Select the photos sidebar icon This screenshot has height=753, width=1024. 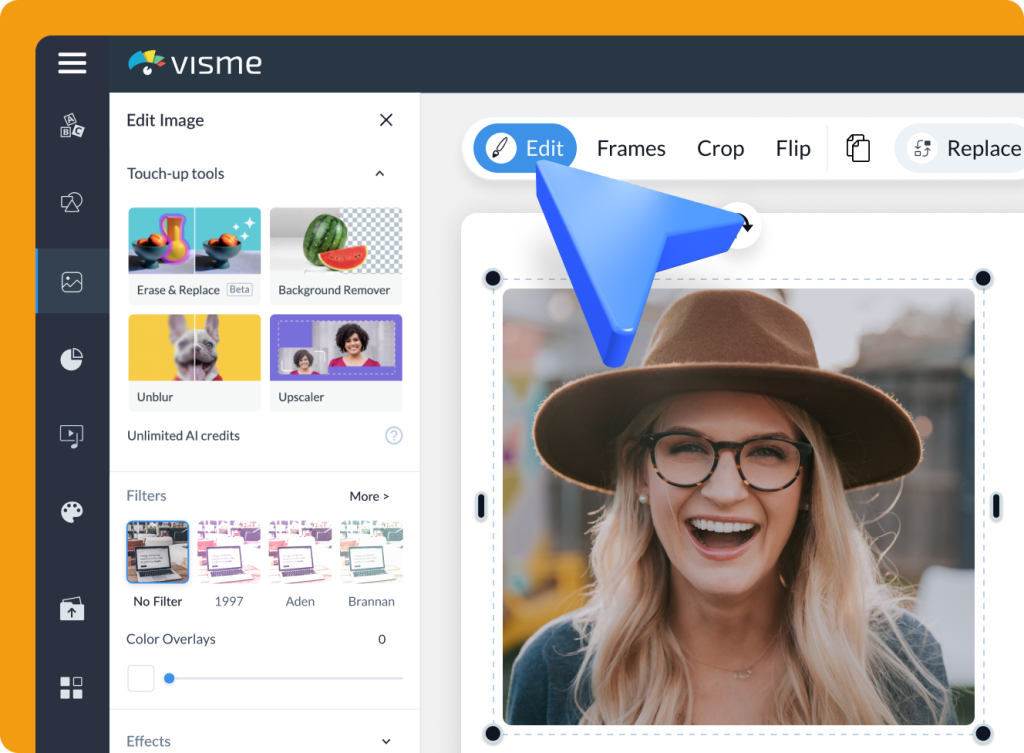[72, 281]
